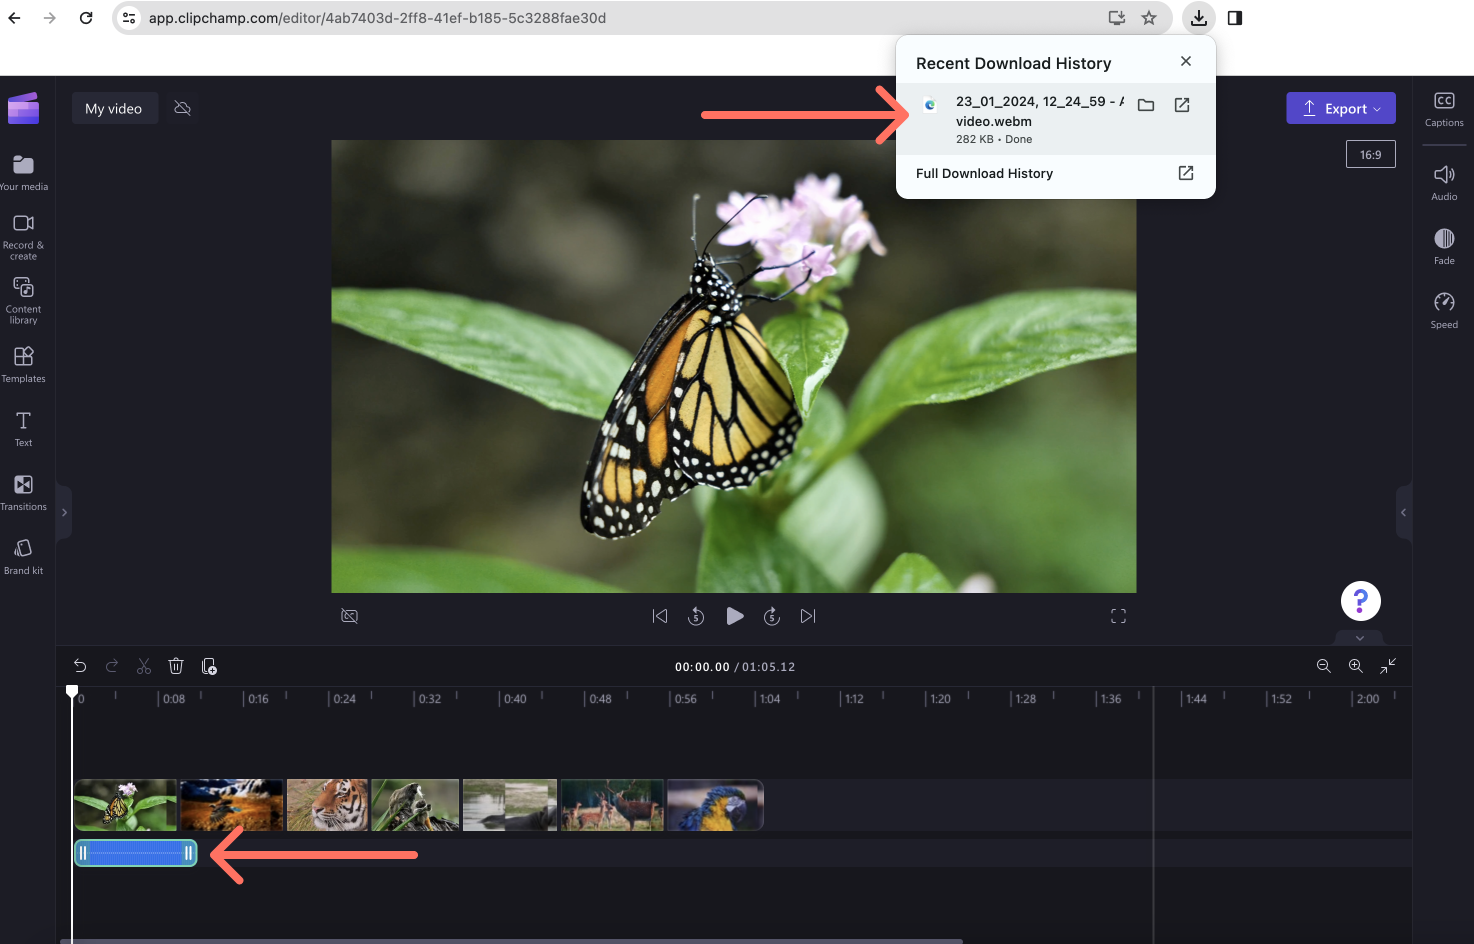The width and height of the screenshot is (1474, 944).
Task: Skip to the start of video
Action: (x=660, y=616)
